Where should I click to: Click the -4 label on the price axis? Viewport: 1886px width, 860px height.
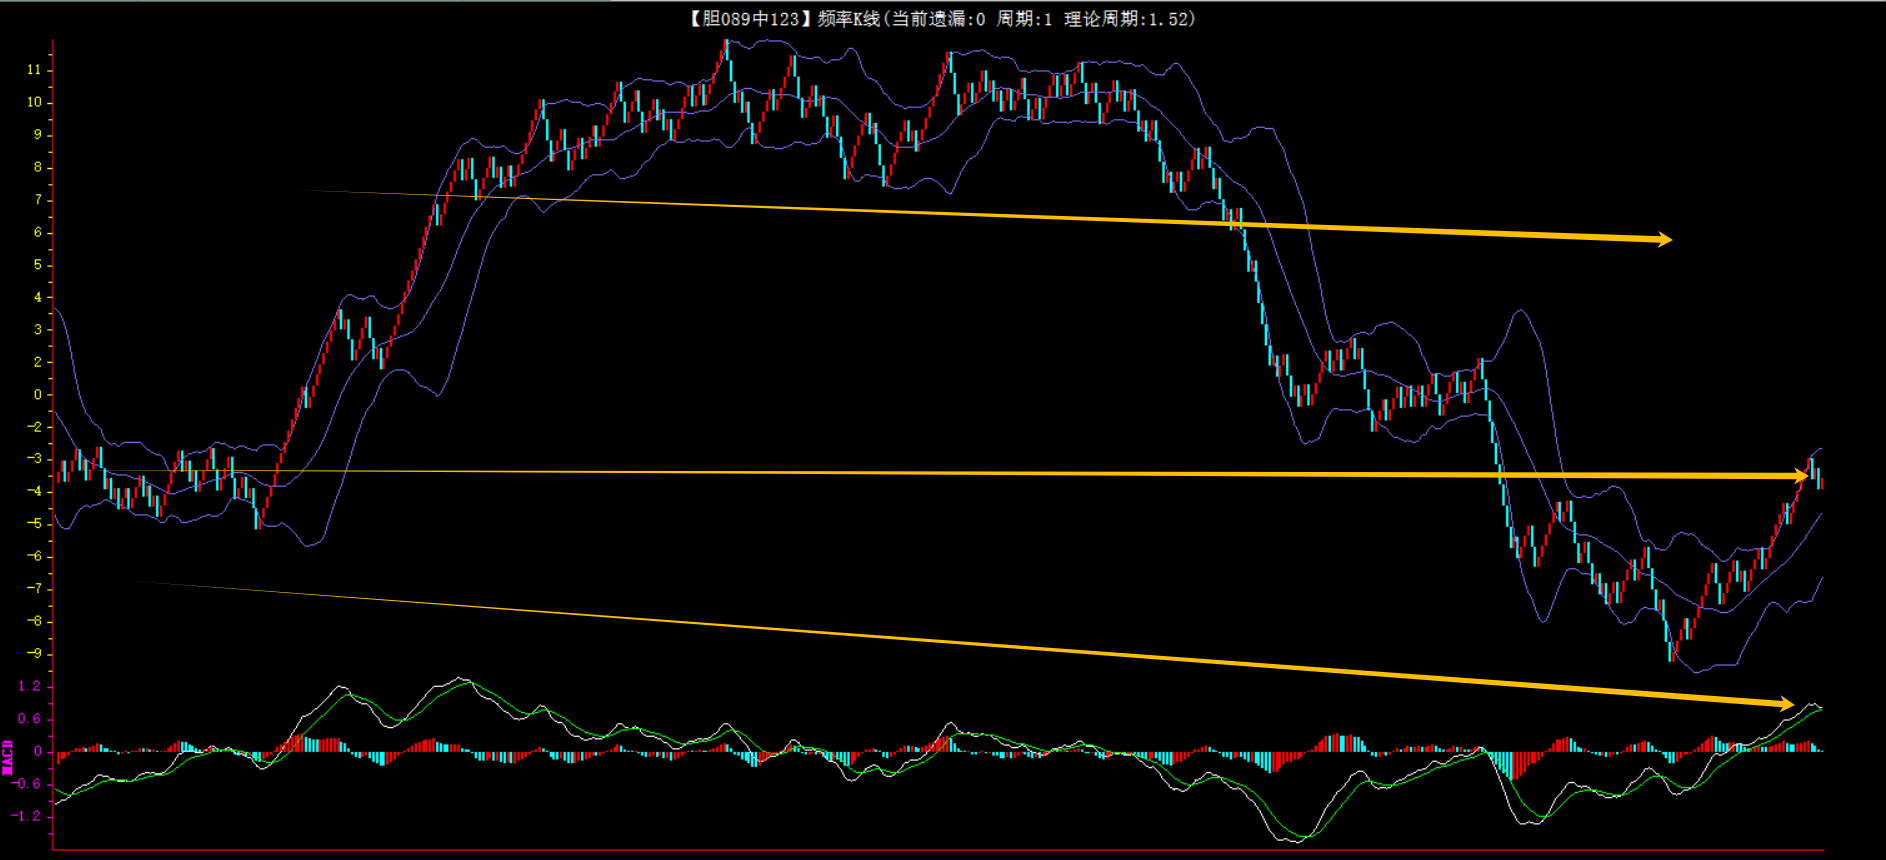click(34, 491)
